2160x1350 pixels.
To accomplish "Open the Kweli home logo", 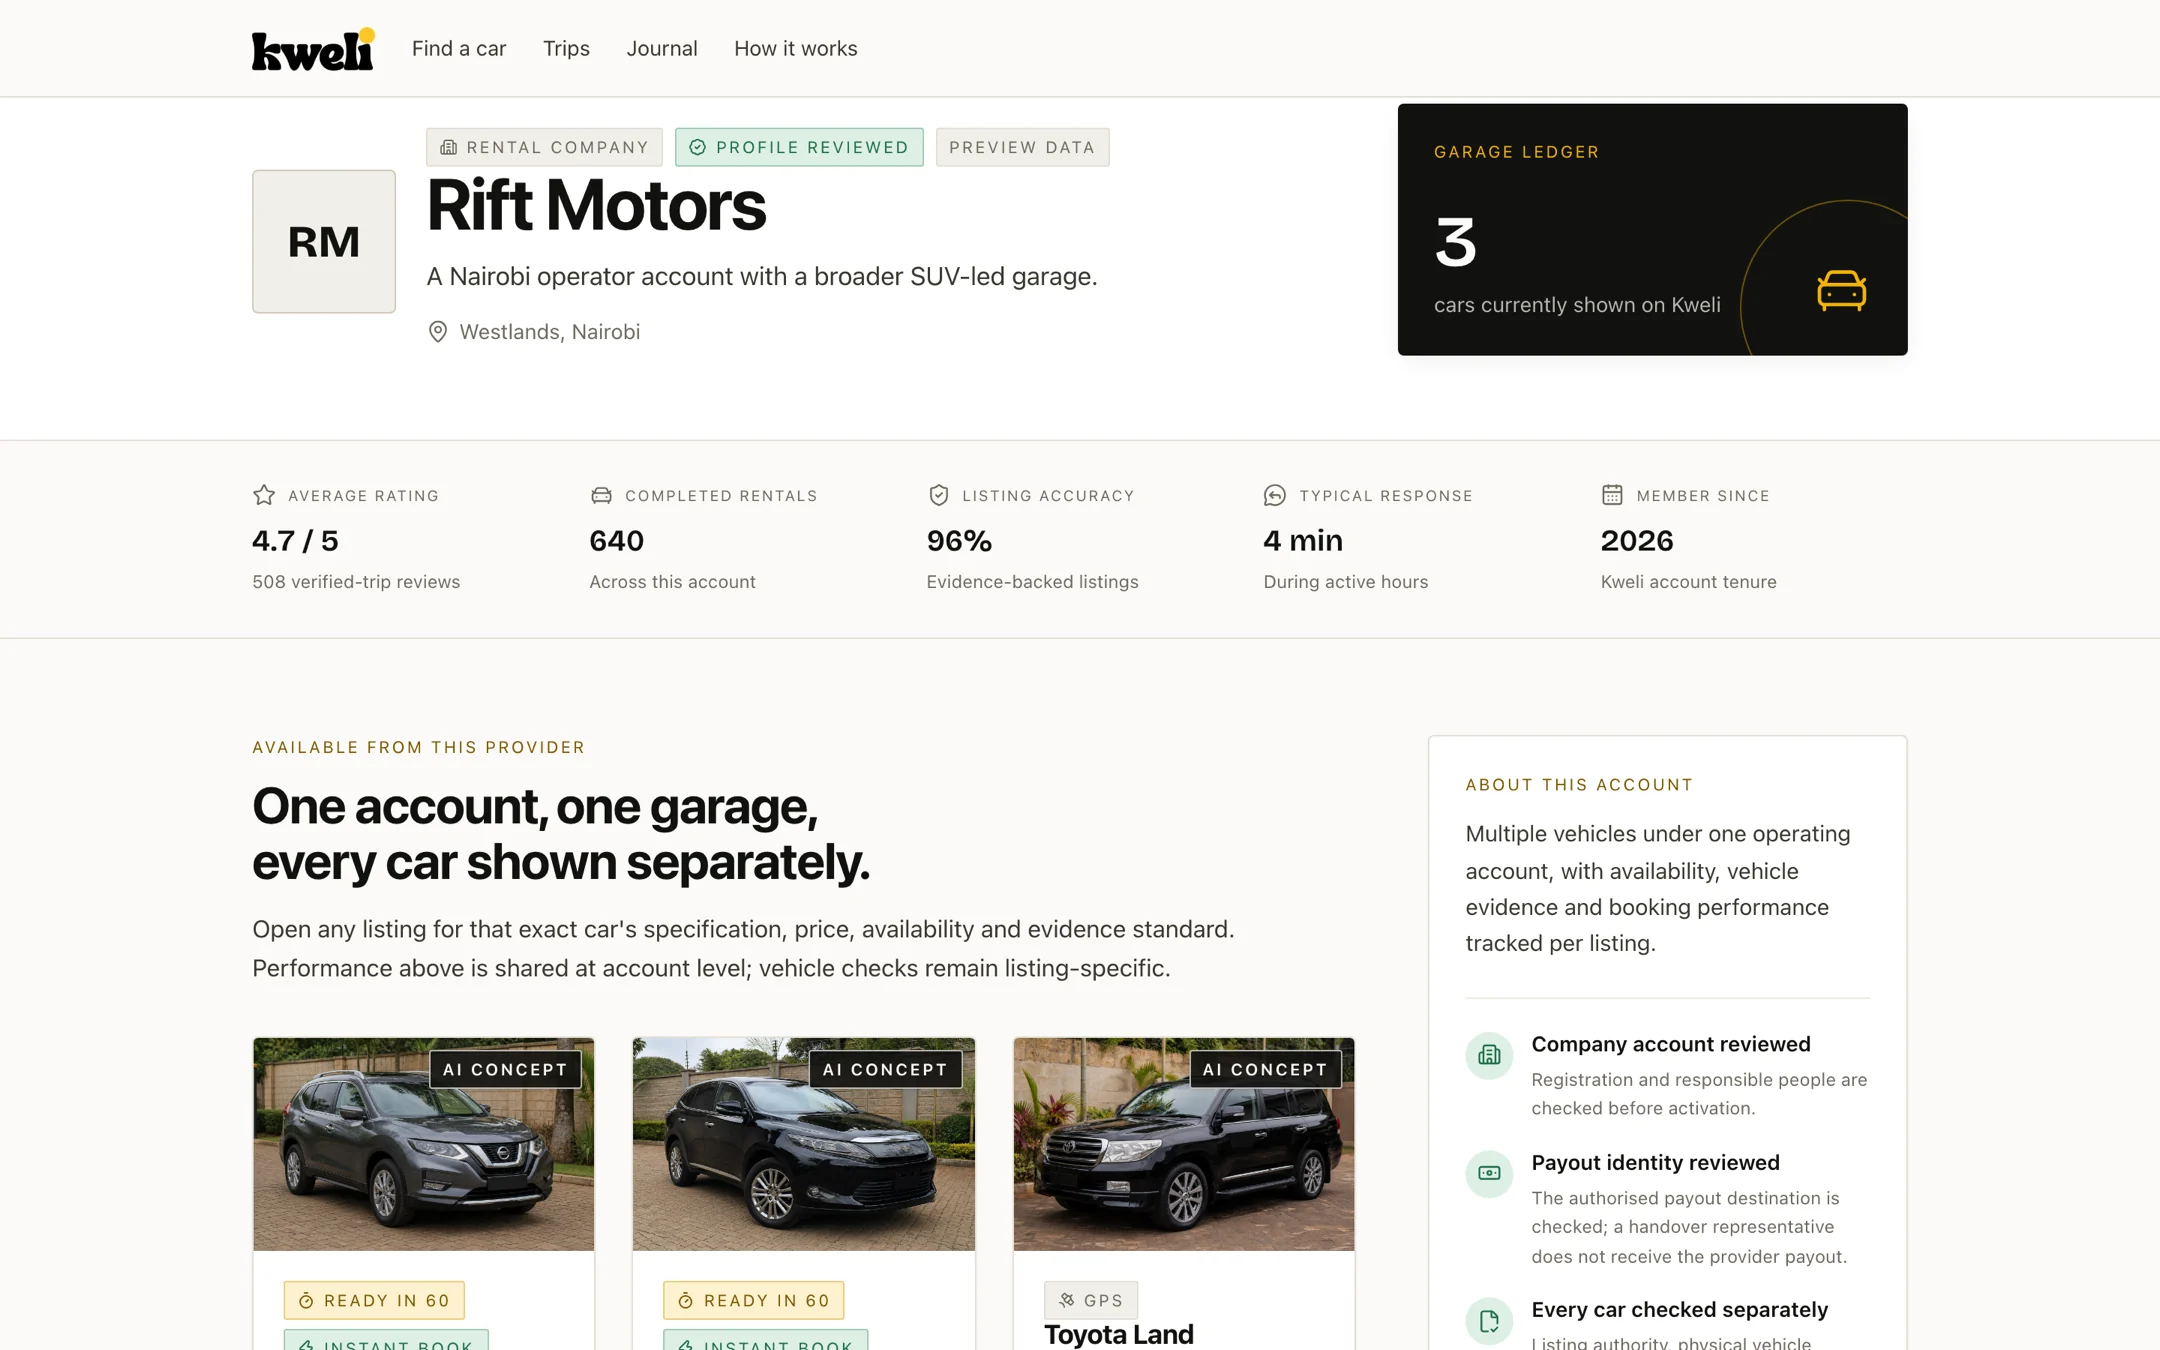I will tap(313, 49).
